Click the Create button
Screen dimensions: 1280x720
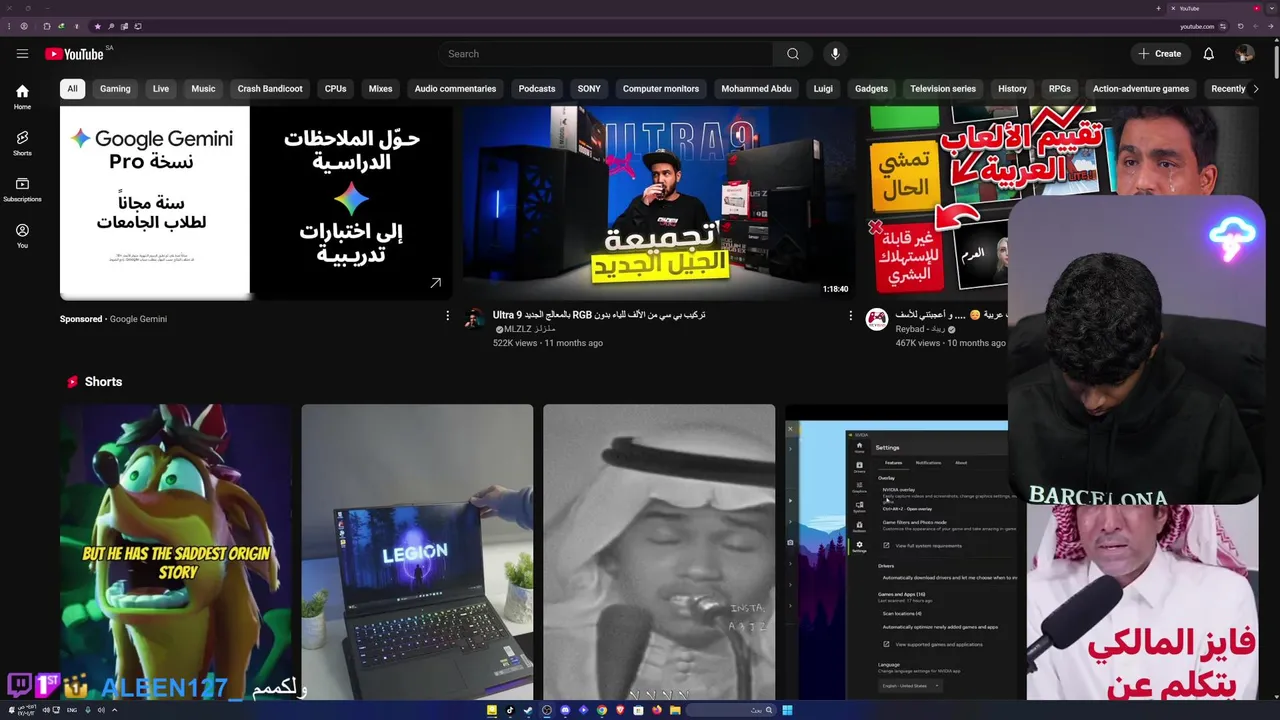(1160, 54)
